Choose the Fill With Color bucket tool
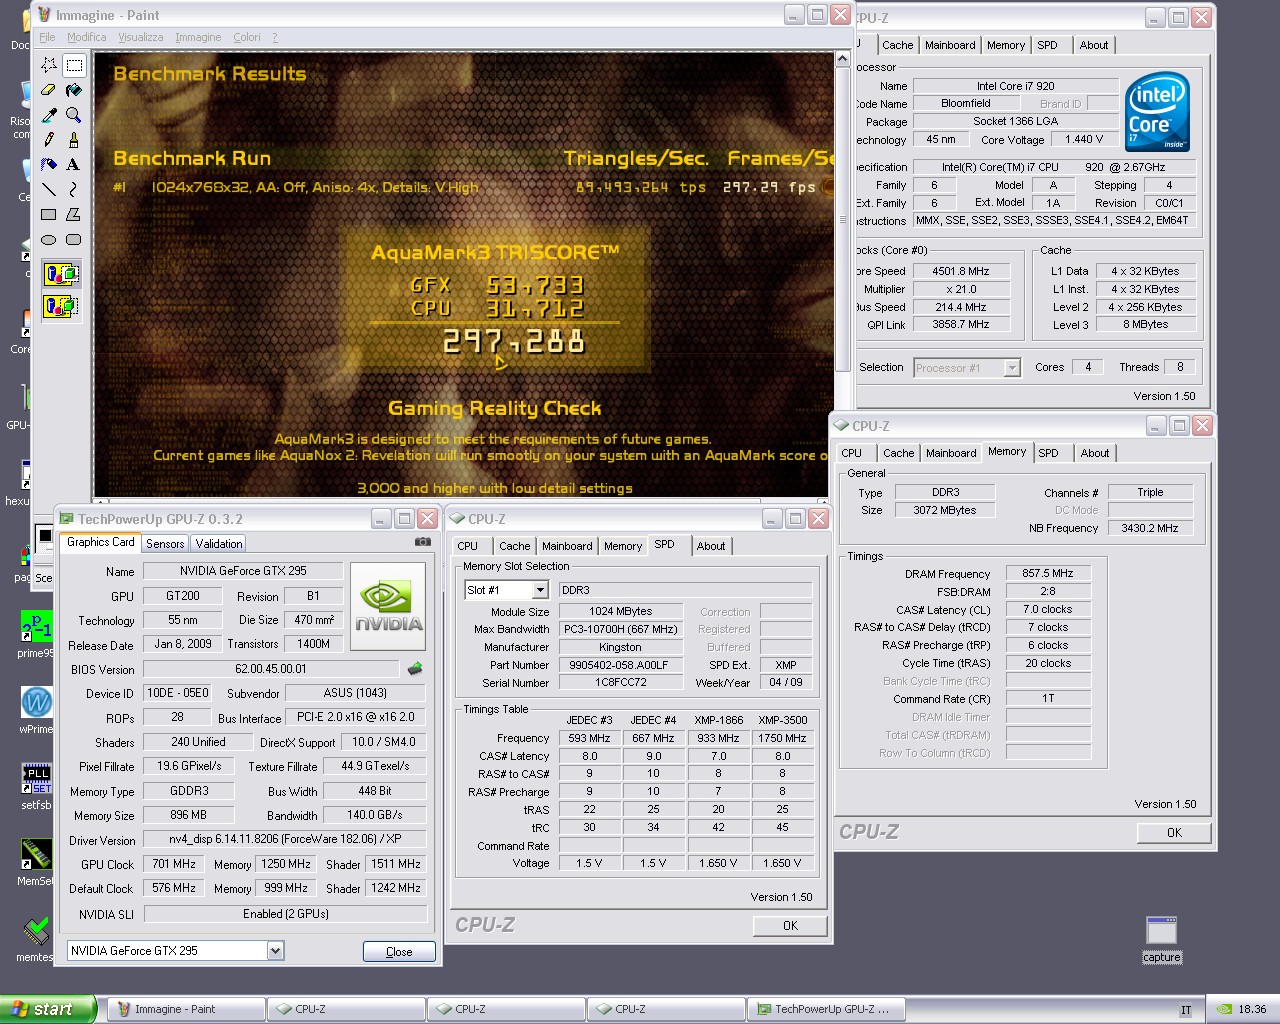This screenshot has width=1280, height=1024. 74,90
